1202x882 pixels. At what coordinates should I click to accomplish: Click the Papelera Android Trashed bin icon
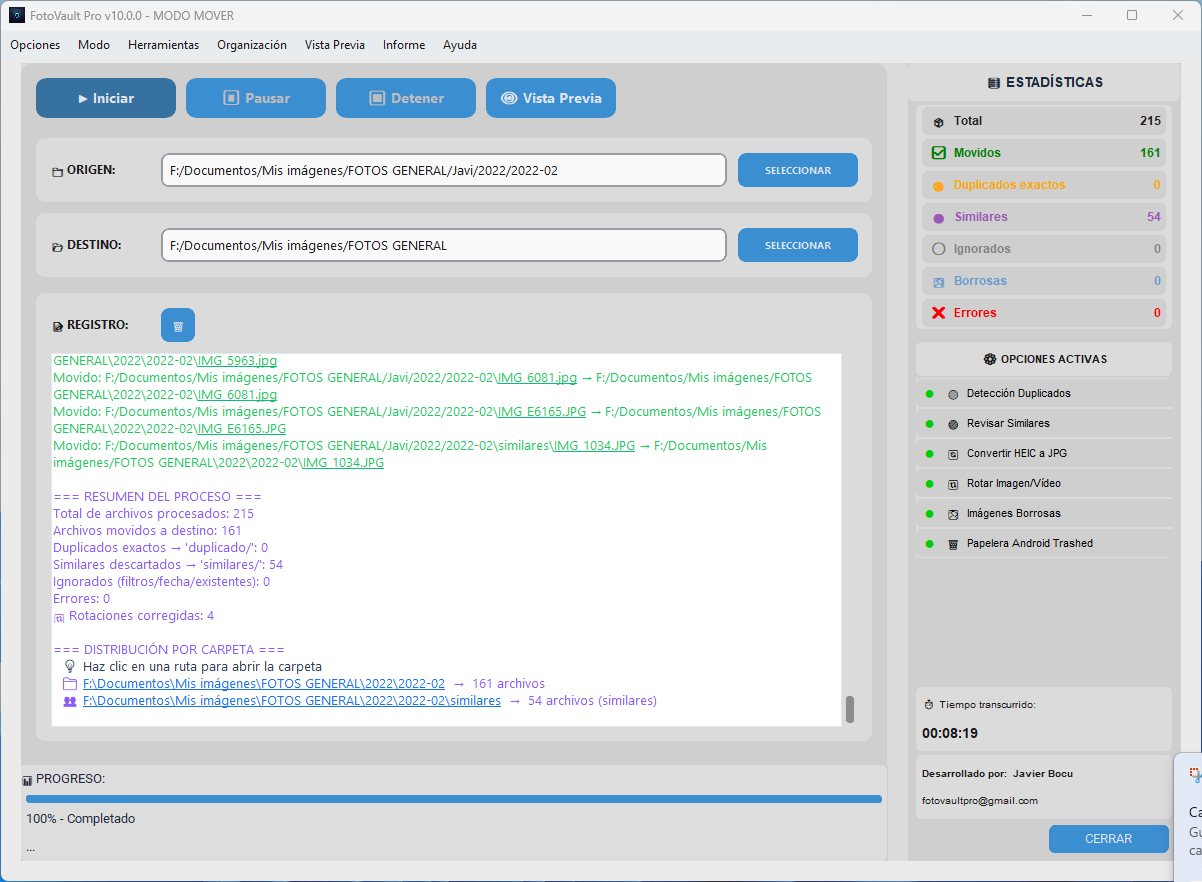[953, 544]
